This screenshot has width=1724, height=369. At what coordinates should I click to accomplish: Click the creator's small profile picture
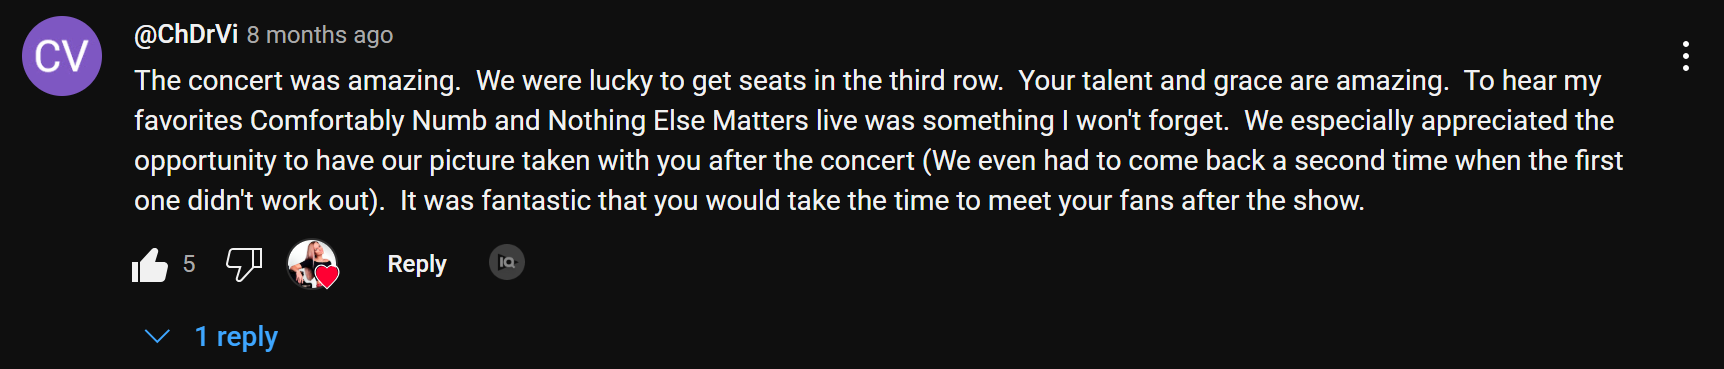click(311, 263)
